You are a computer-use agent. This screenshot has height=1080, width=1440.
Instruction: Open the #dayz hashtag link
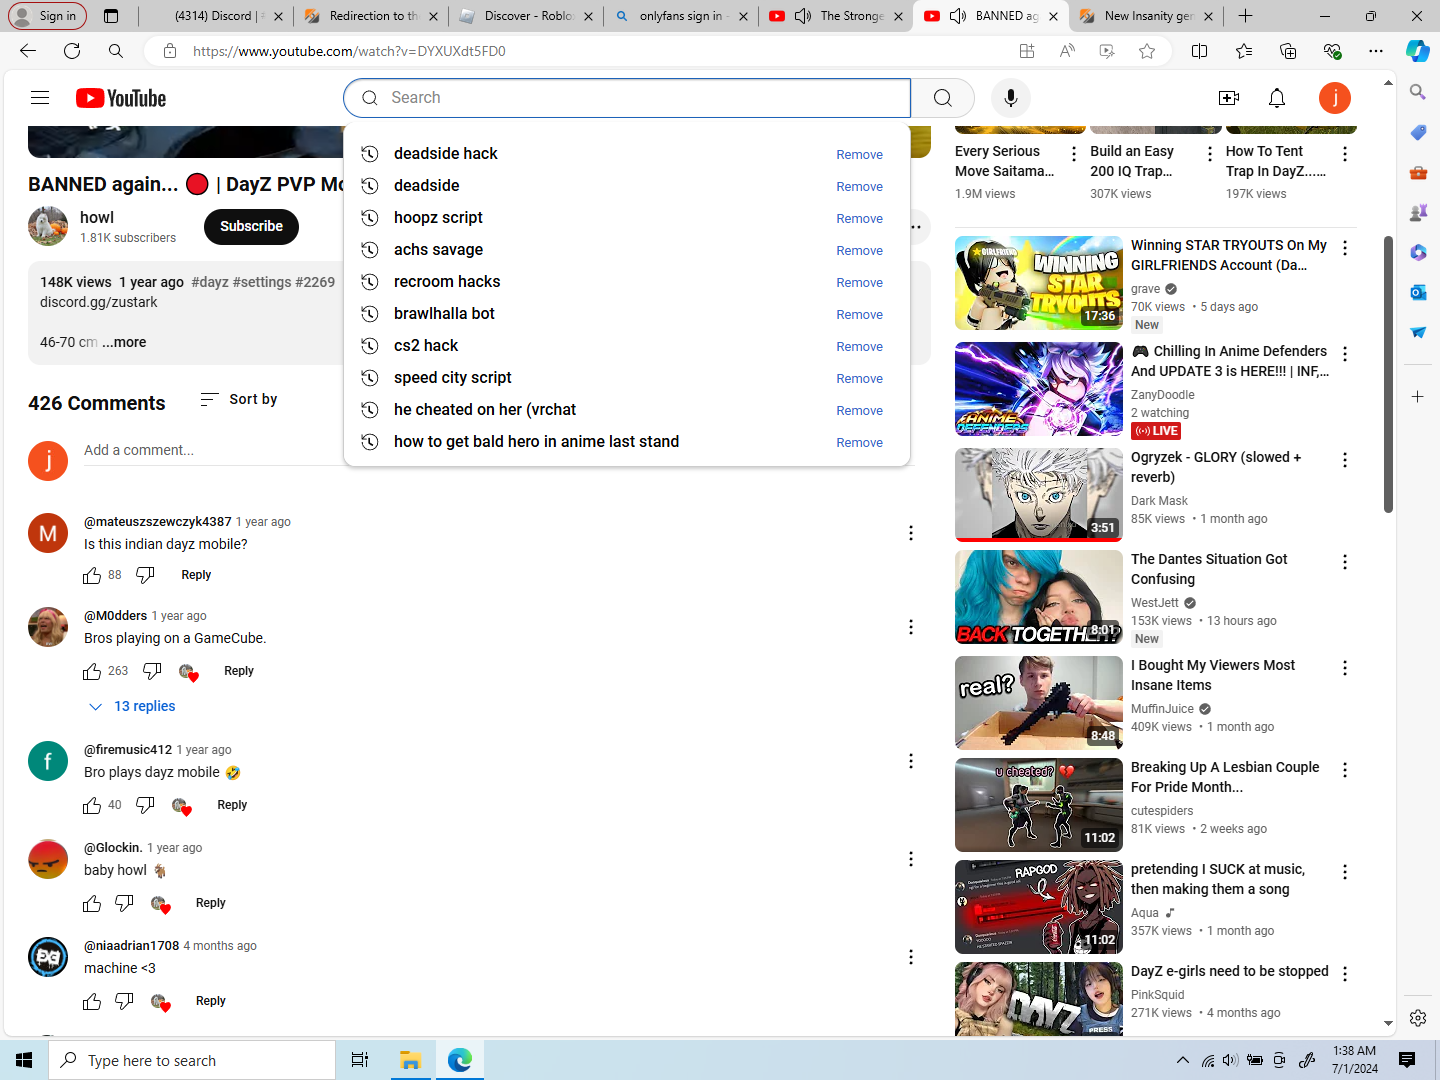coord(210,282)
